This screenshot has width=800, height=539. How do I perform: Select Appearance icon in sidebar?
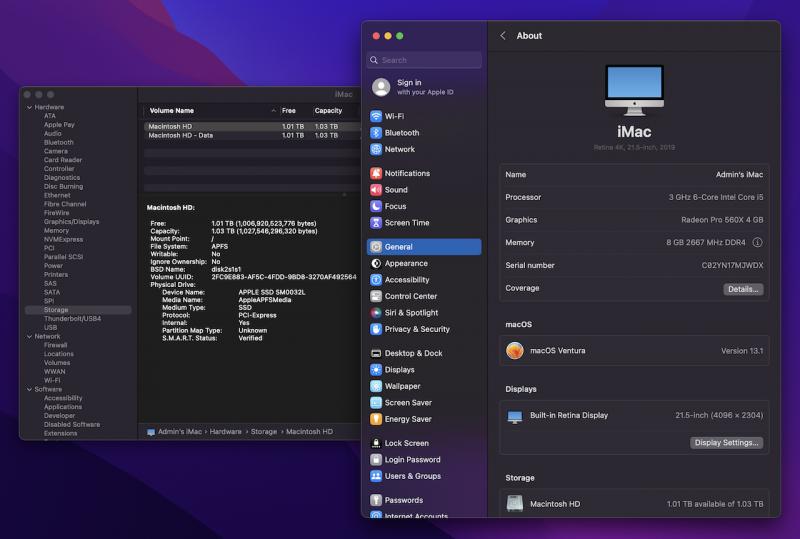pyautogui.click(x=376, y=263)
